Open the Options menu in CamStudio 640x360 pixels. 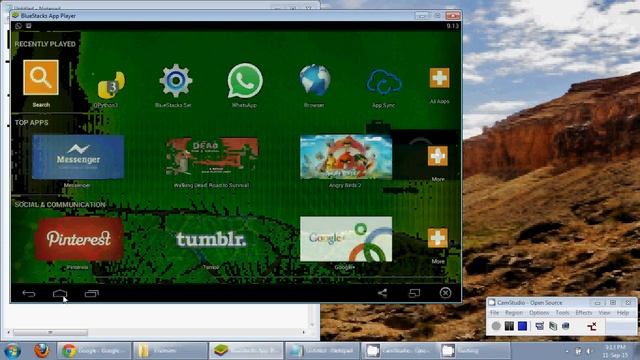coord(539,313)
